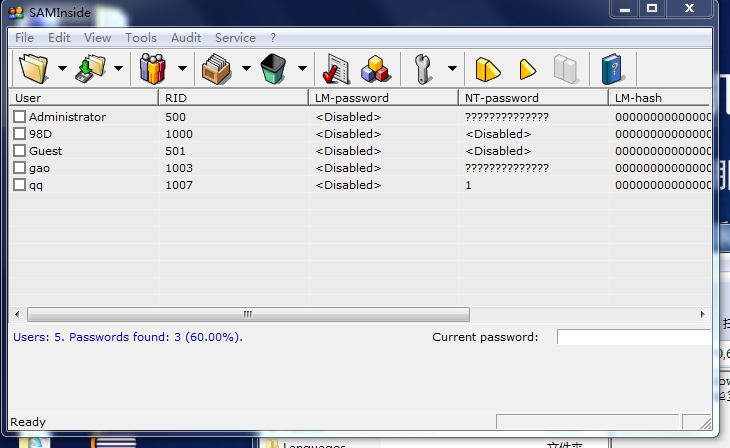Screen dimensions: 730x448
Task: Click Guest's NT-password <Disabled> cell
Action: click(498, 151)
